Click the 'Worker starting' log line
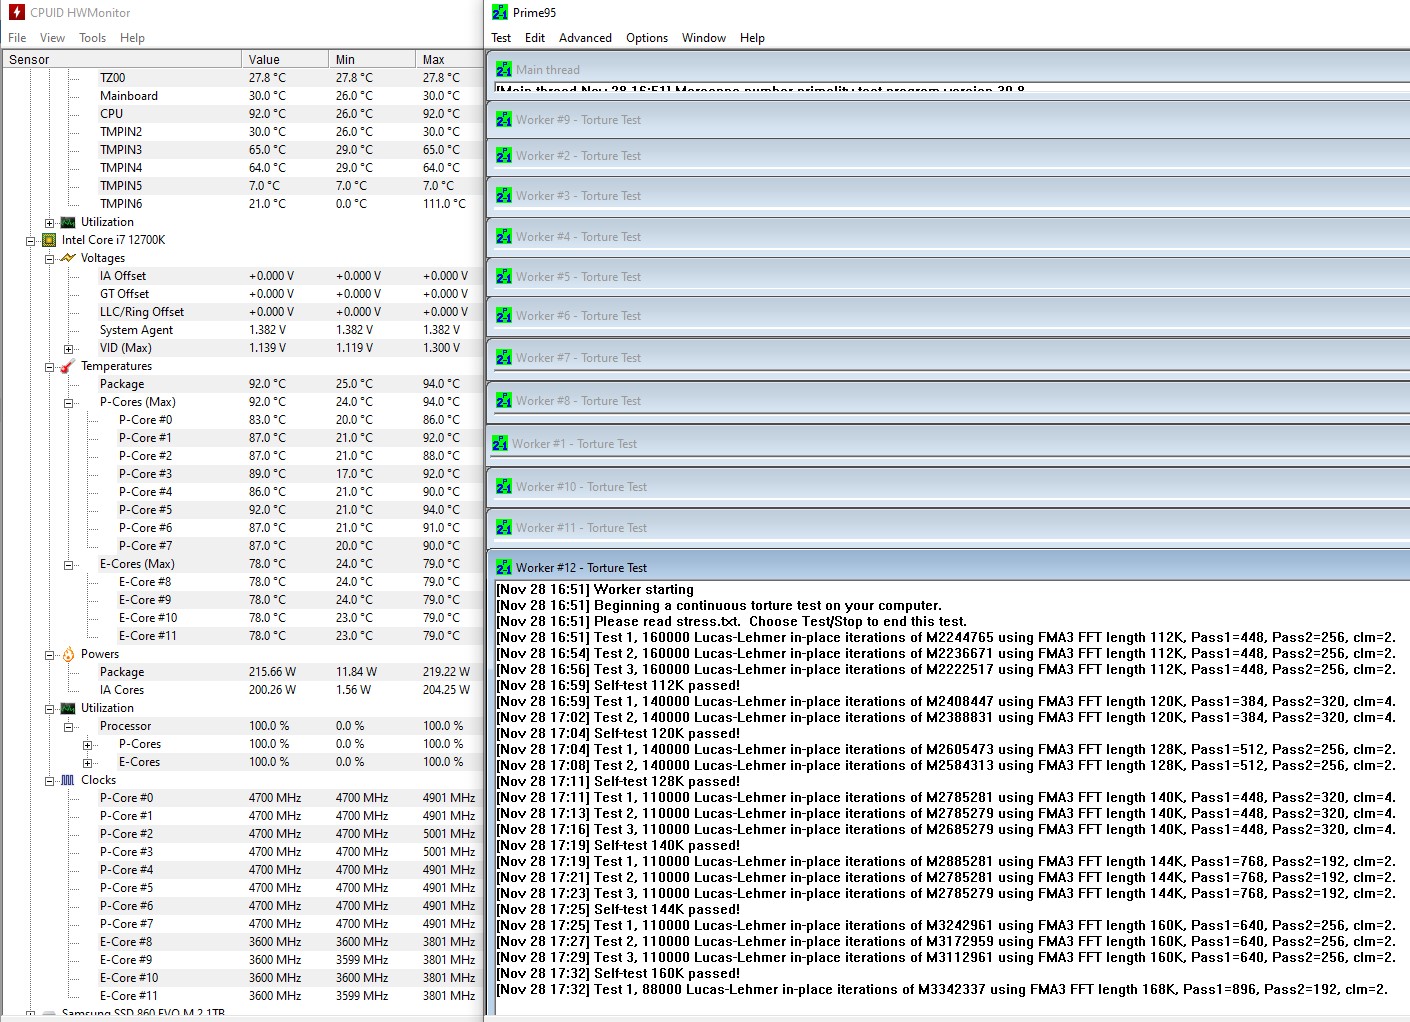 (x=595, y=589)
